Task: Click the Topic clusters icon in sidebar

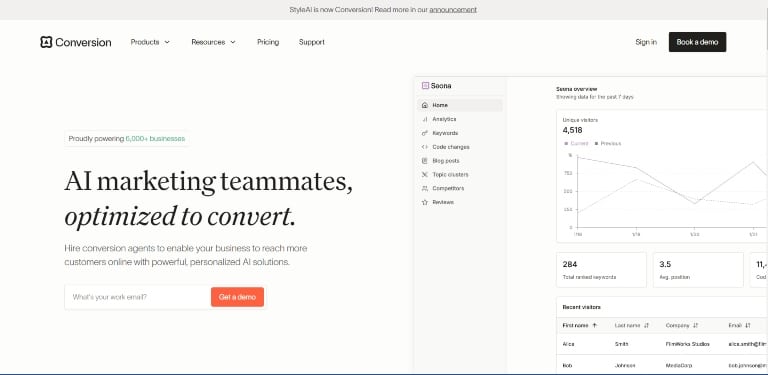Action: pyautogui.click(x=425, y=174)
